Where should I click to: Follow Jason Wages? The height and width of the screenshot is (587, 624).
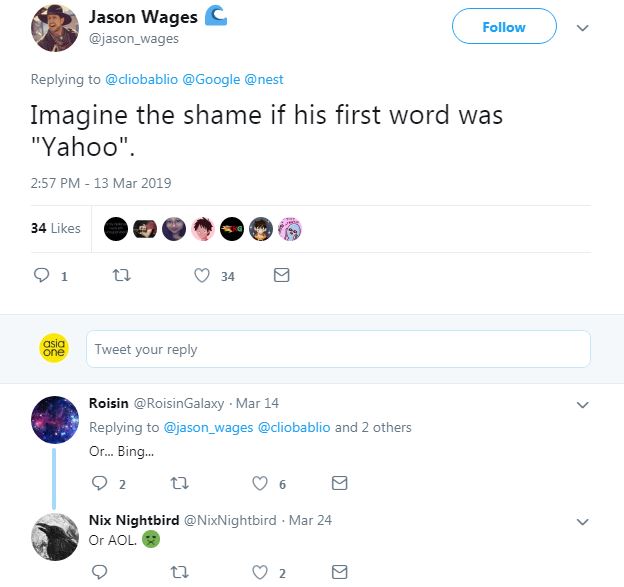503,27
